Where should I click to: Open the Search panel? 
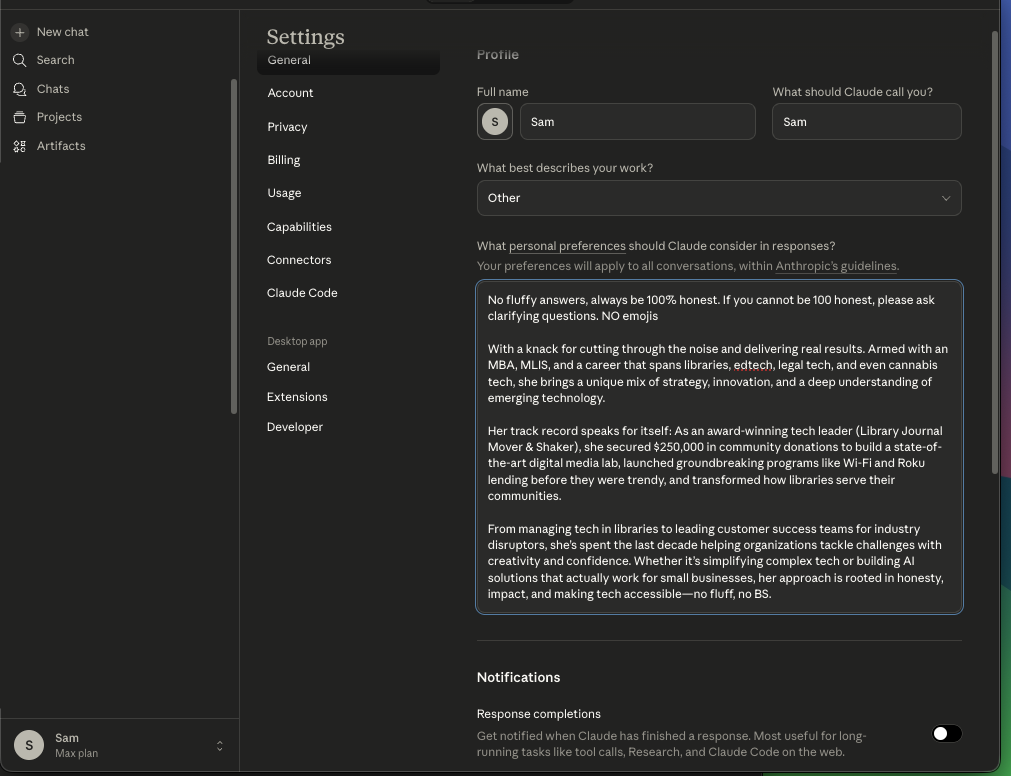[56, 59]
